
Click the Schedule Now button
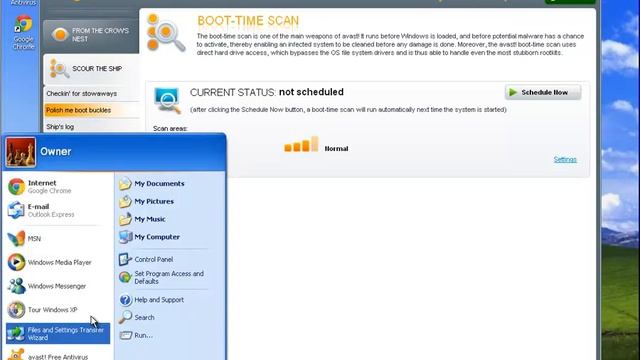[543, 93]
